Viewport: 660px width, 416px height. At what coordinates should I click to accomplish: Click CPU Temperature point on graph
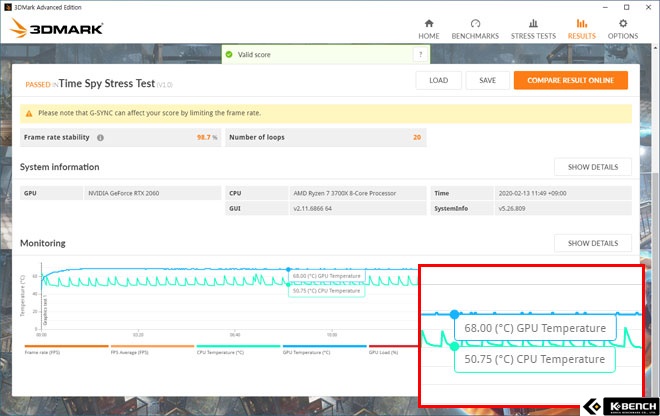click(288, 285)
